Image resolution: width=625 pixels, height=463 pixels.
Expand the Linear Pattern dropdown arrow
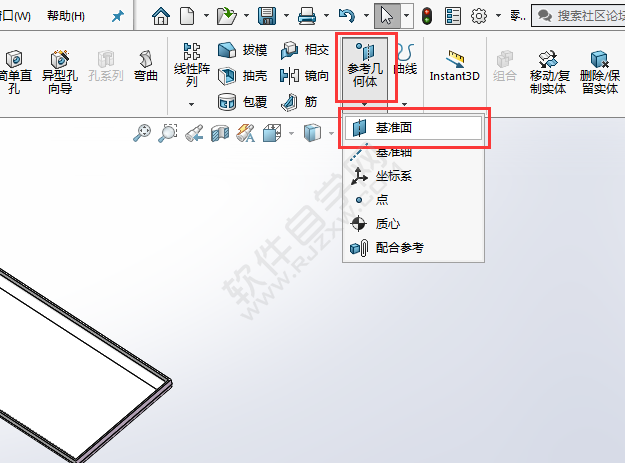click(x=192, y=104)
